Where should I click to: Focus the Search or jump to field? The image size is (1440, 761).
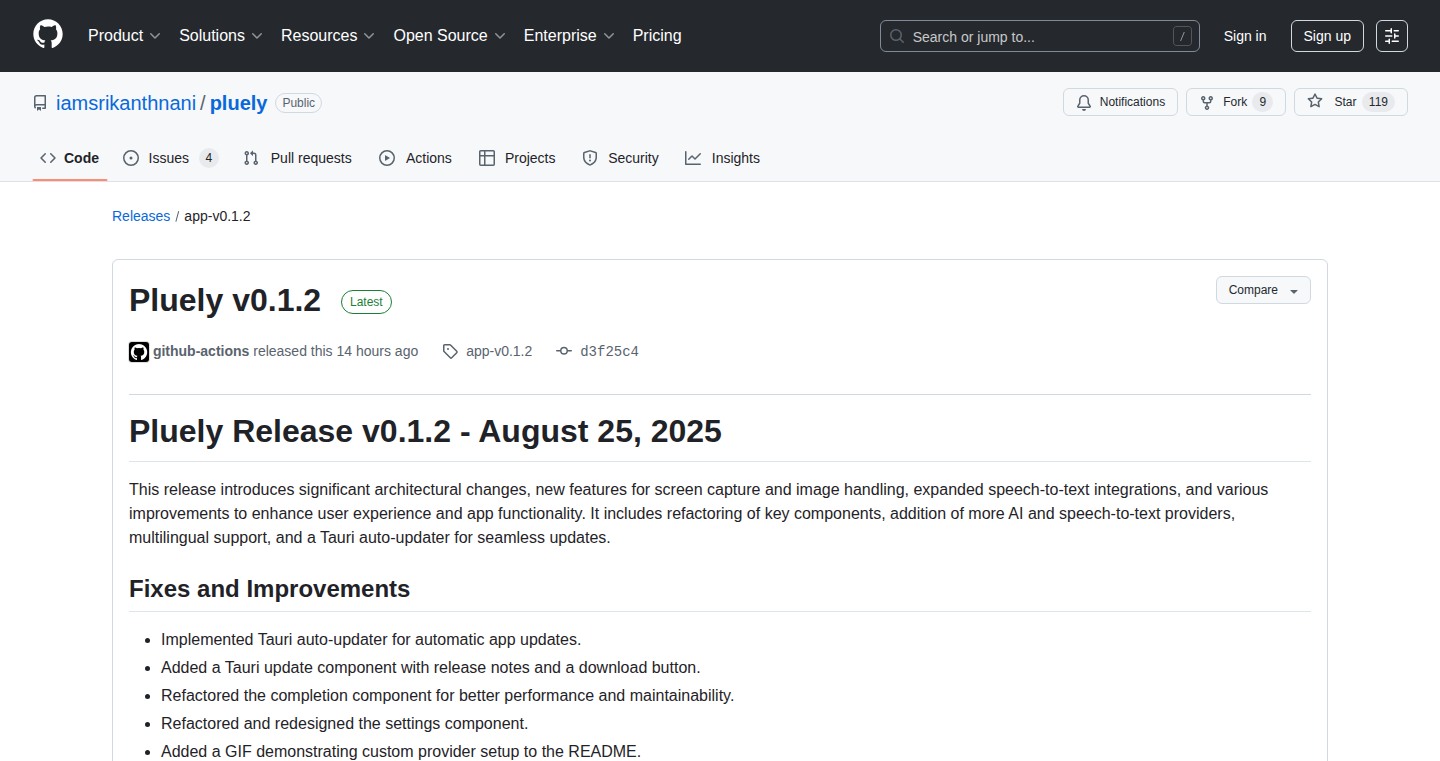[1040, 36]
